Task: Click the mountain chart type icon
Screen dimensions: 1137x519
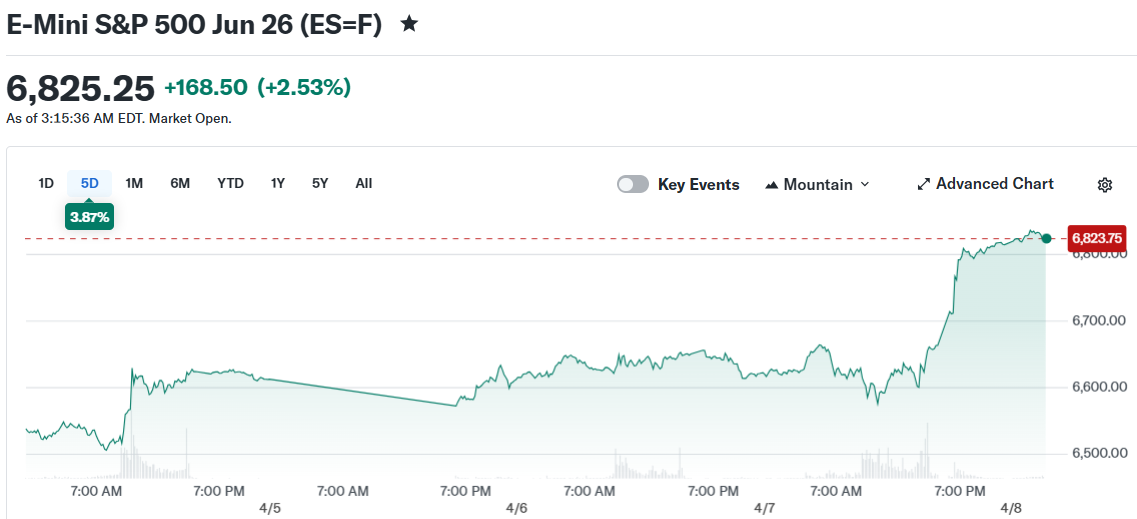Action: (x=772, y=185)
